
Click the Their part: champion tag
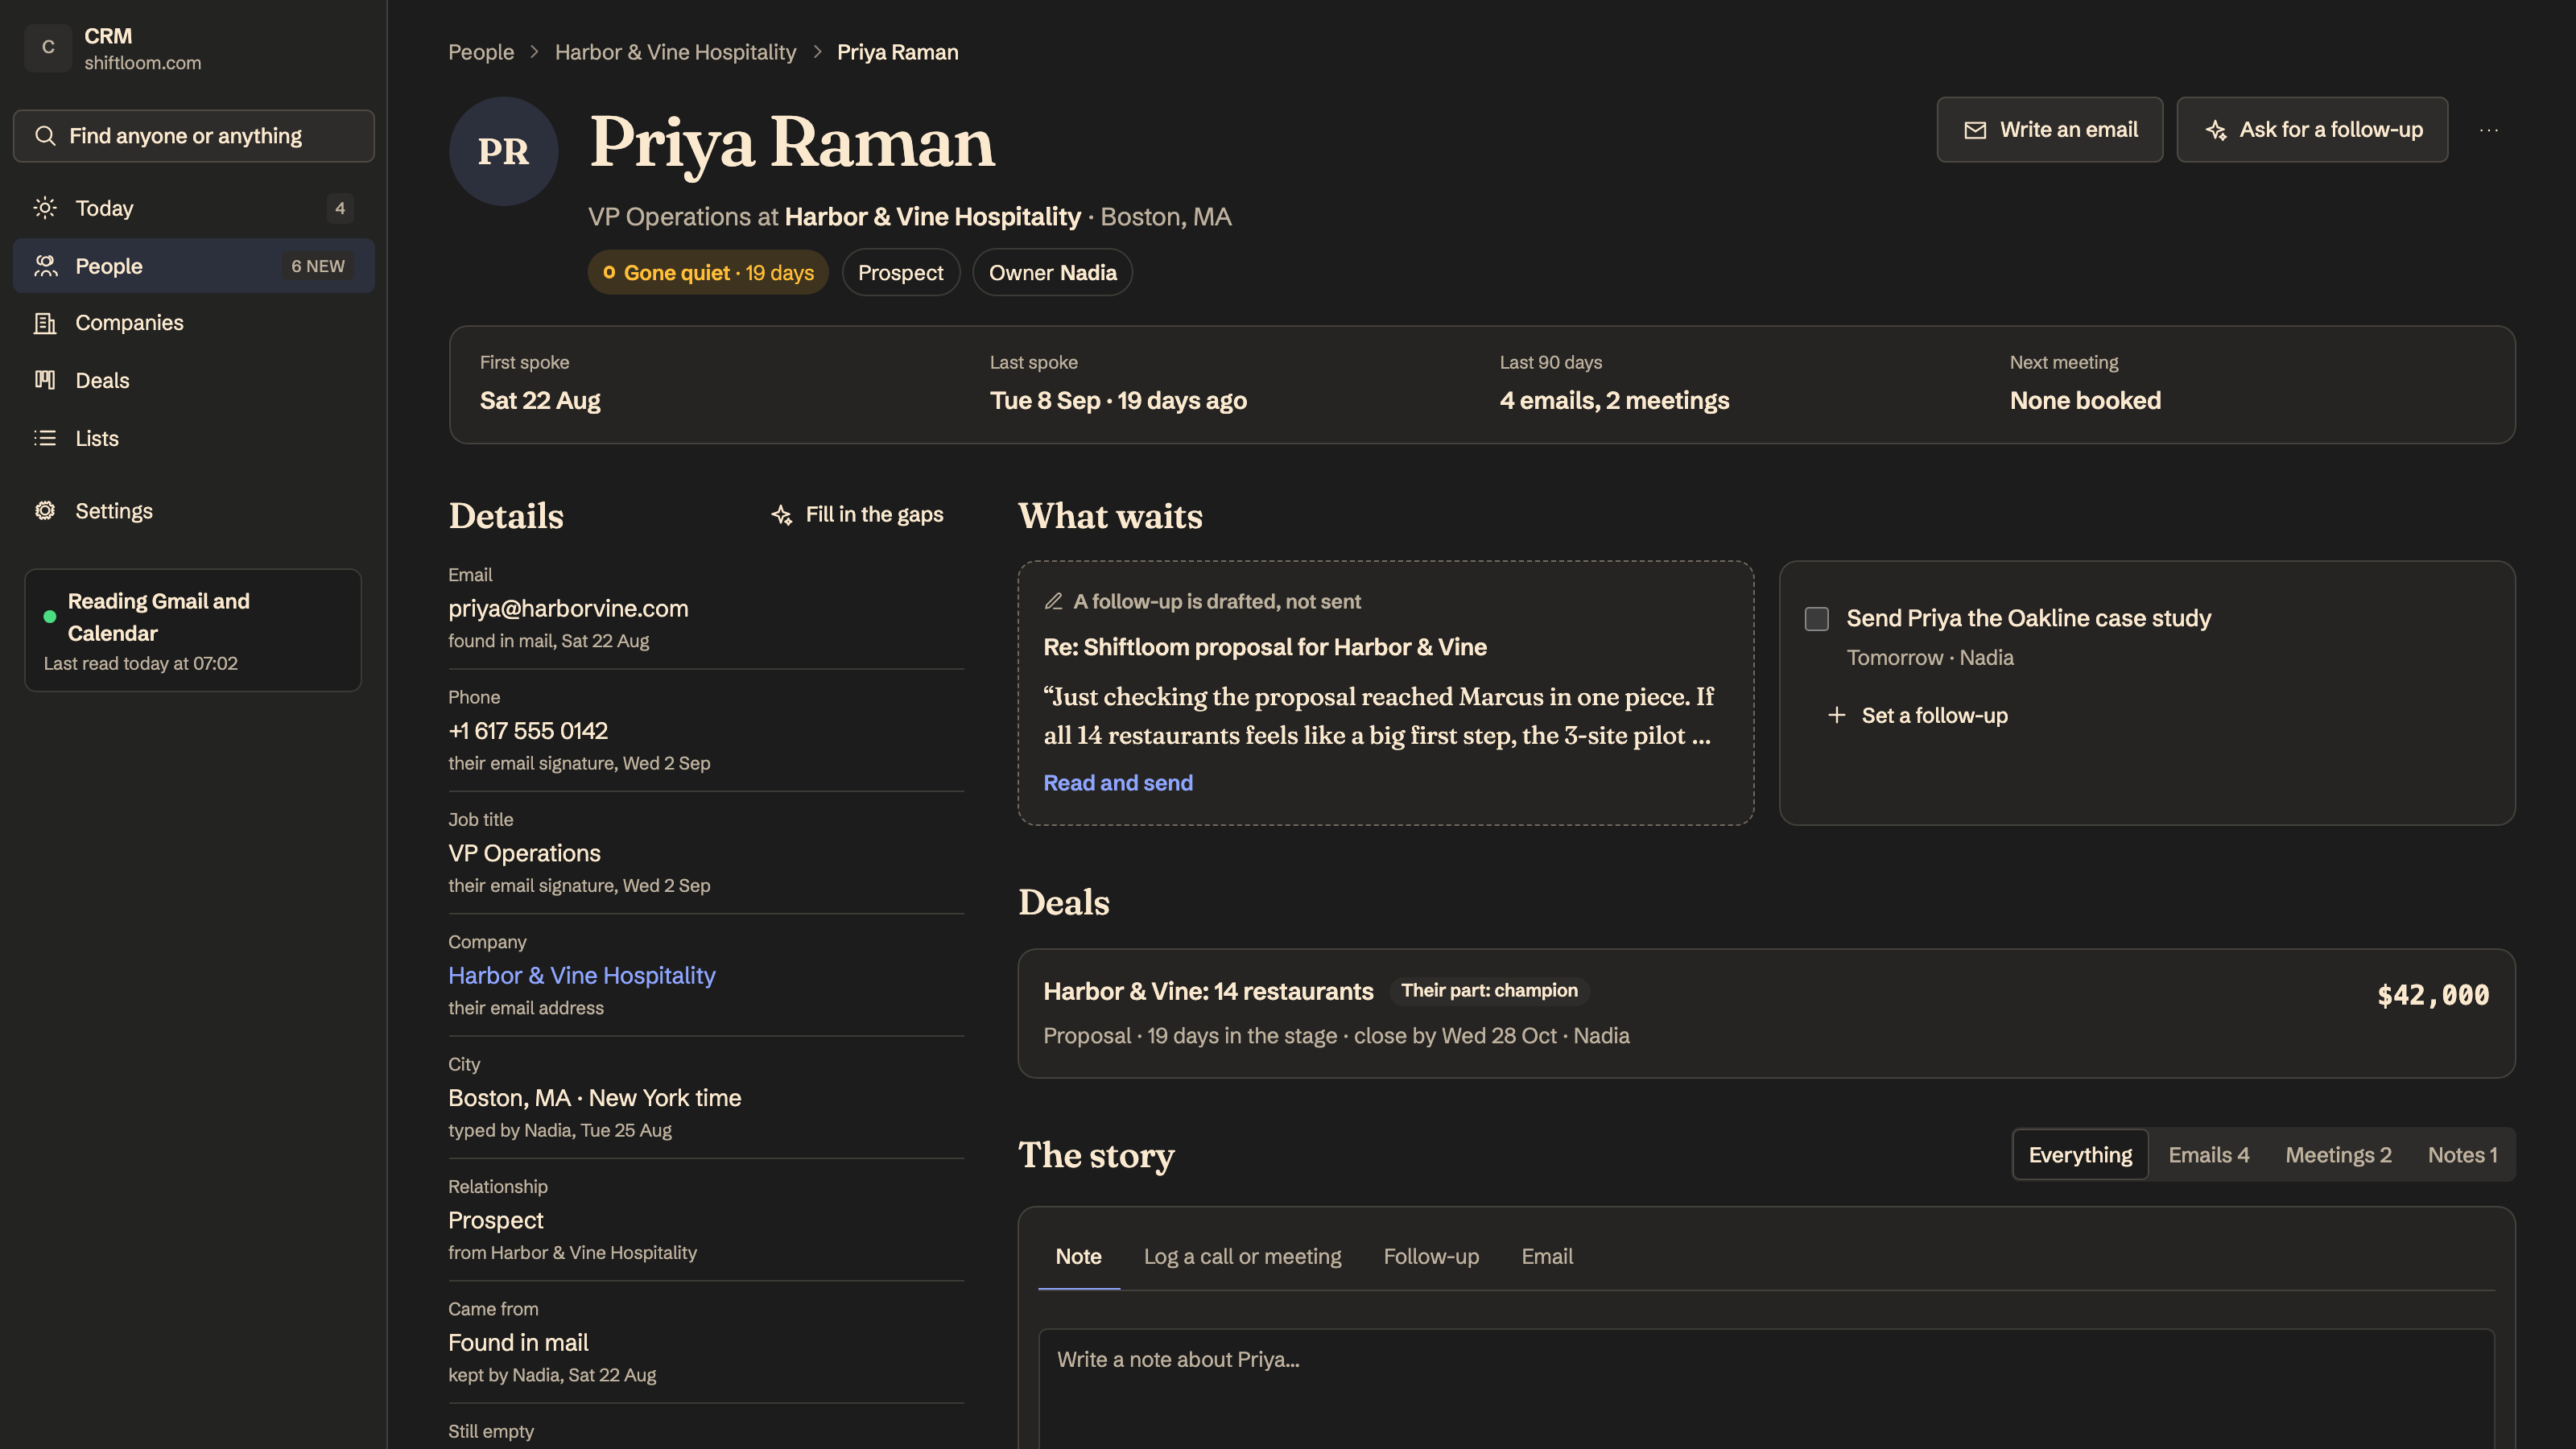click(x=1489, y=991)
